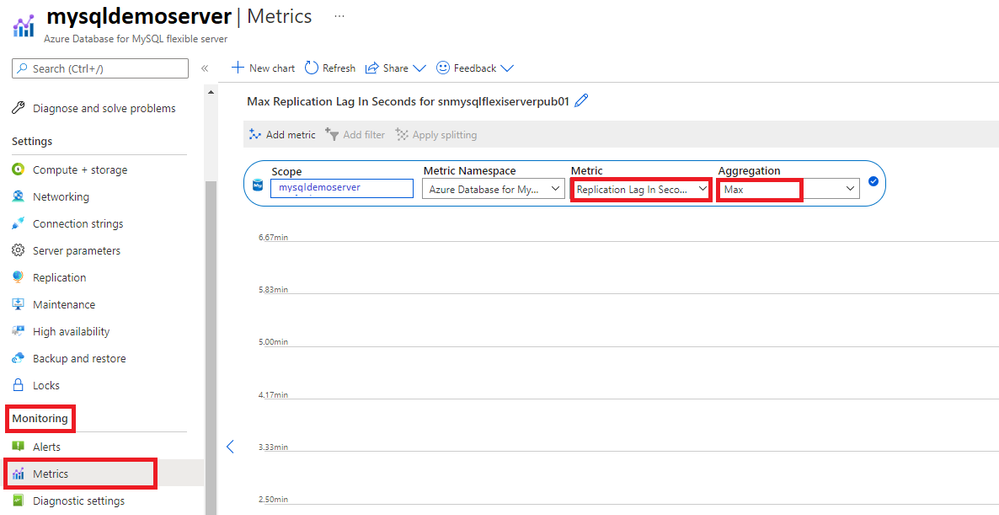Click the Metrics chart icon beside mysqldemoserver title

point(23,26)
